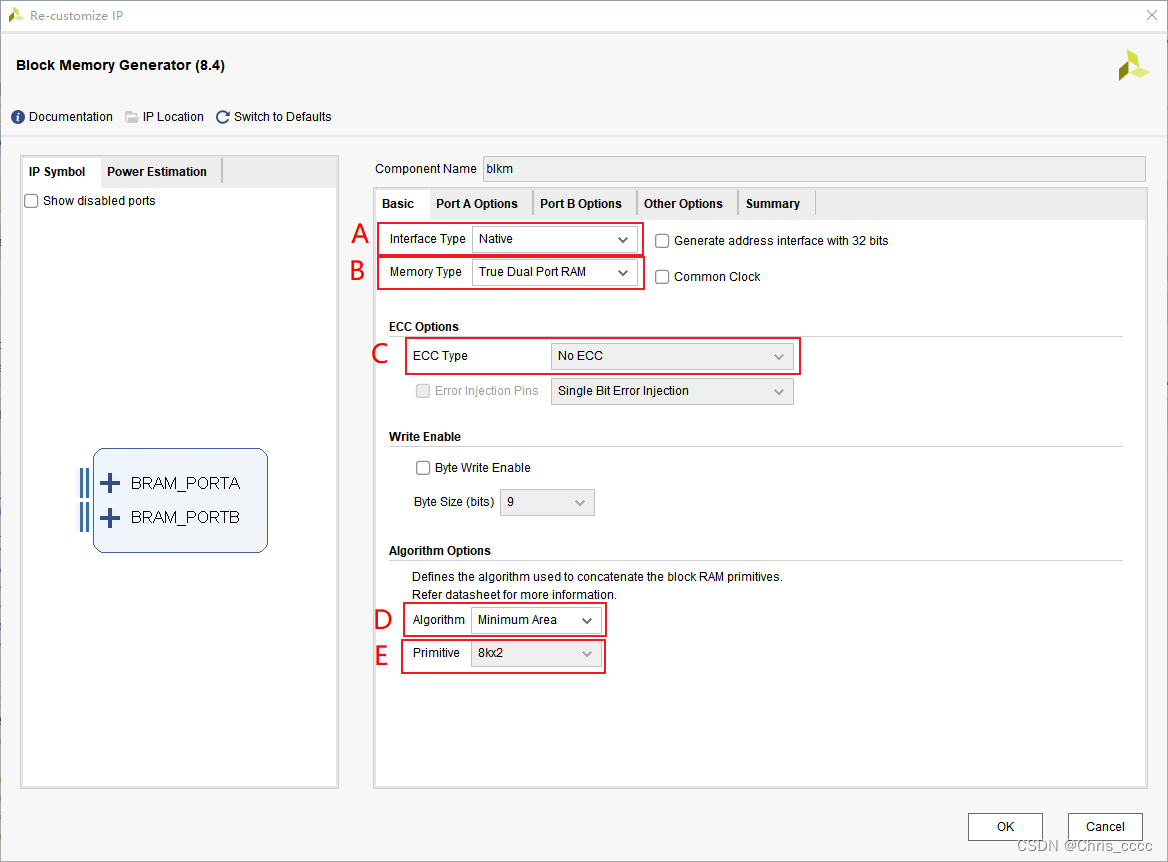The height and width of the screenshot is (862, 1168).
Task: Toggle the Byte Write Enable checkbox
Action: 423,468
